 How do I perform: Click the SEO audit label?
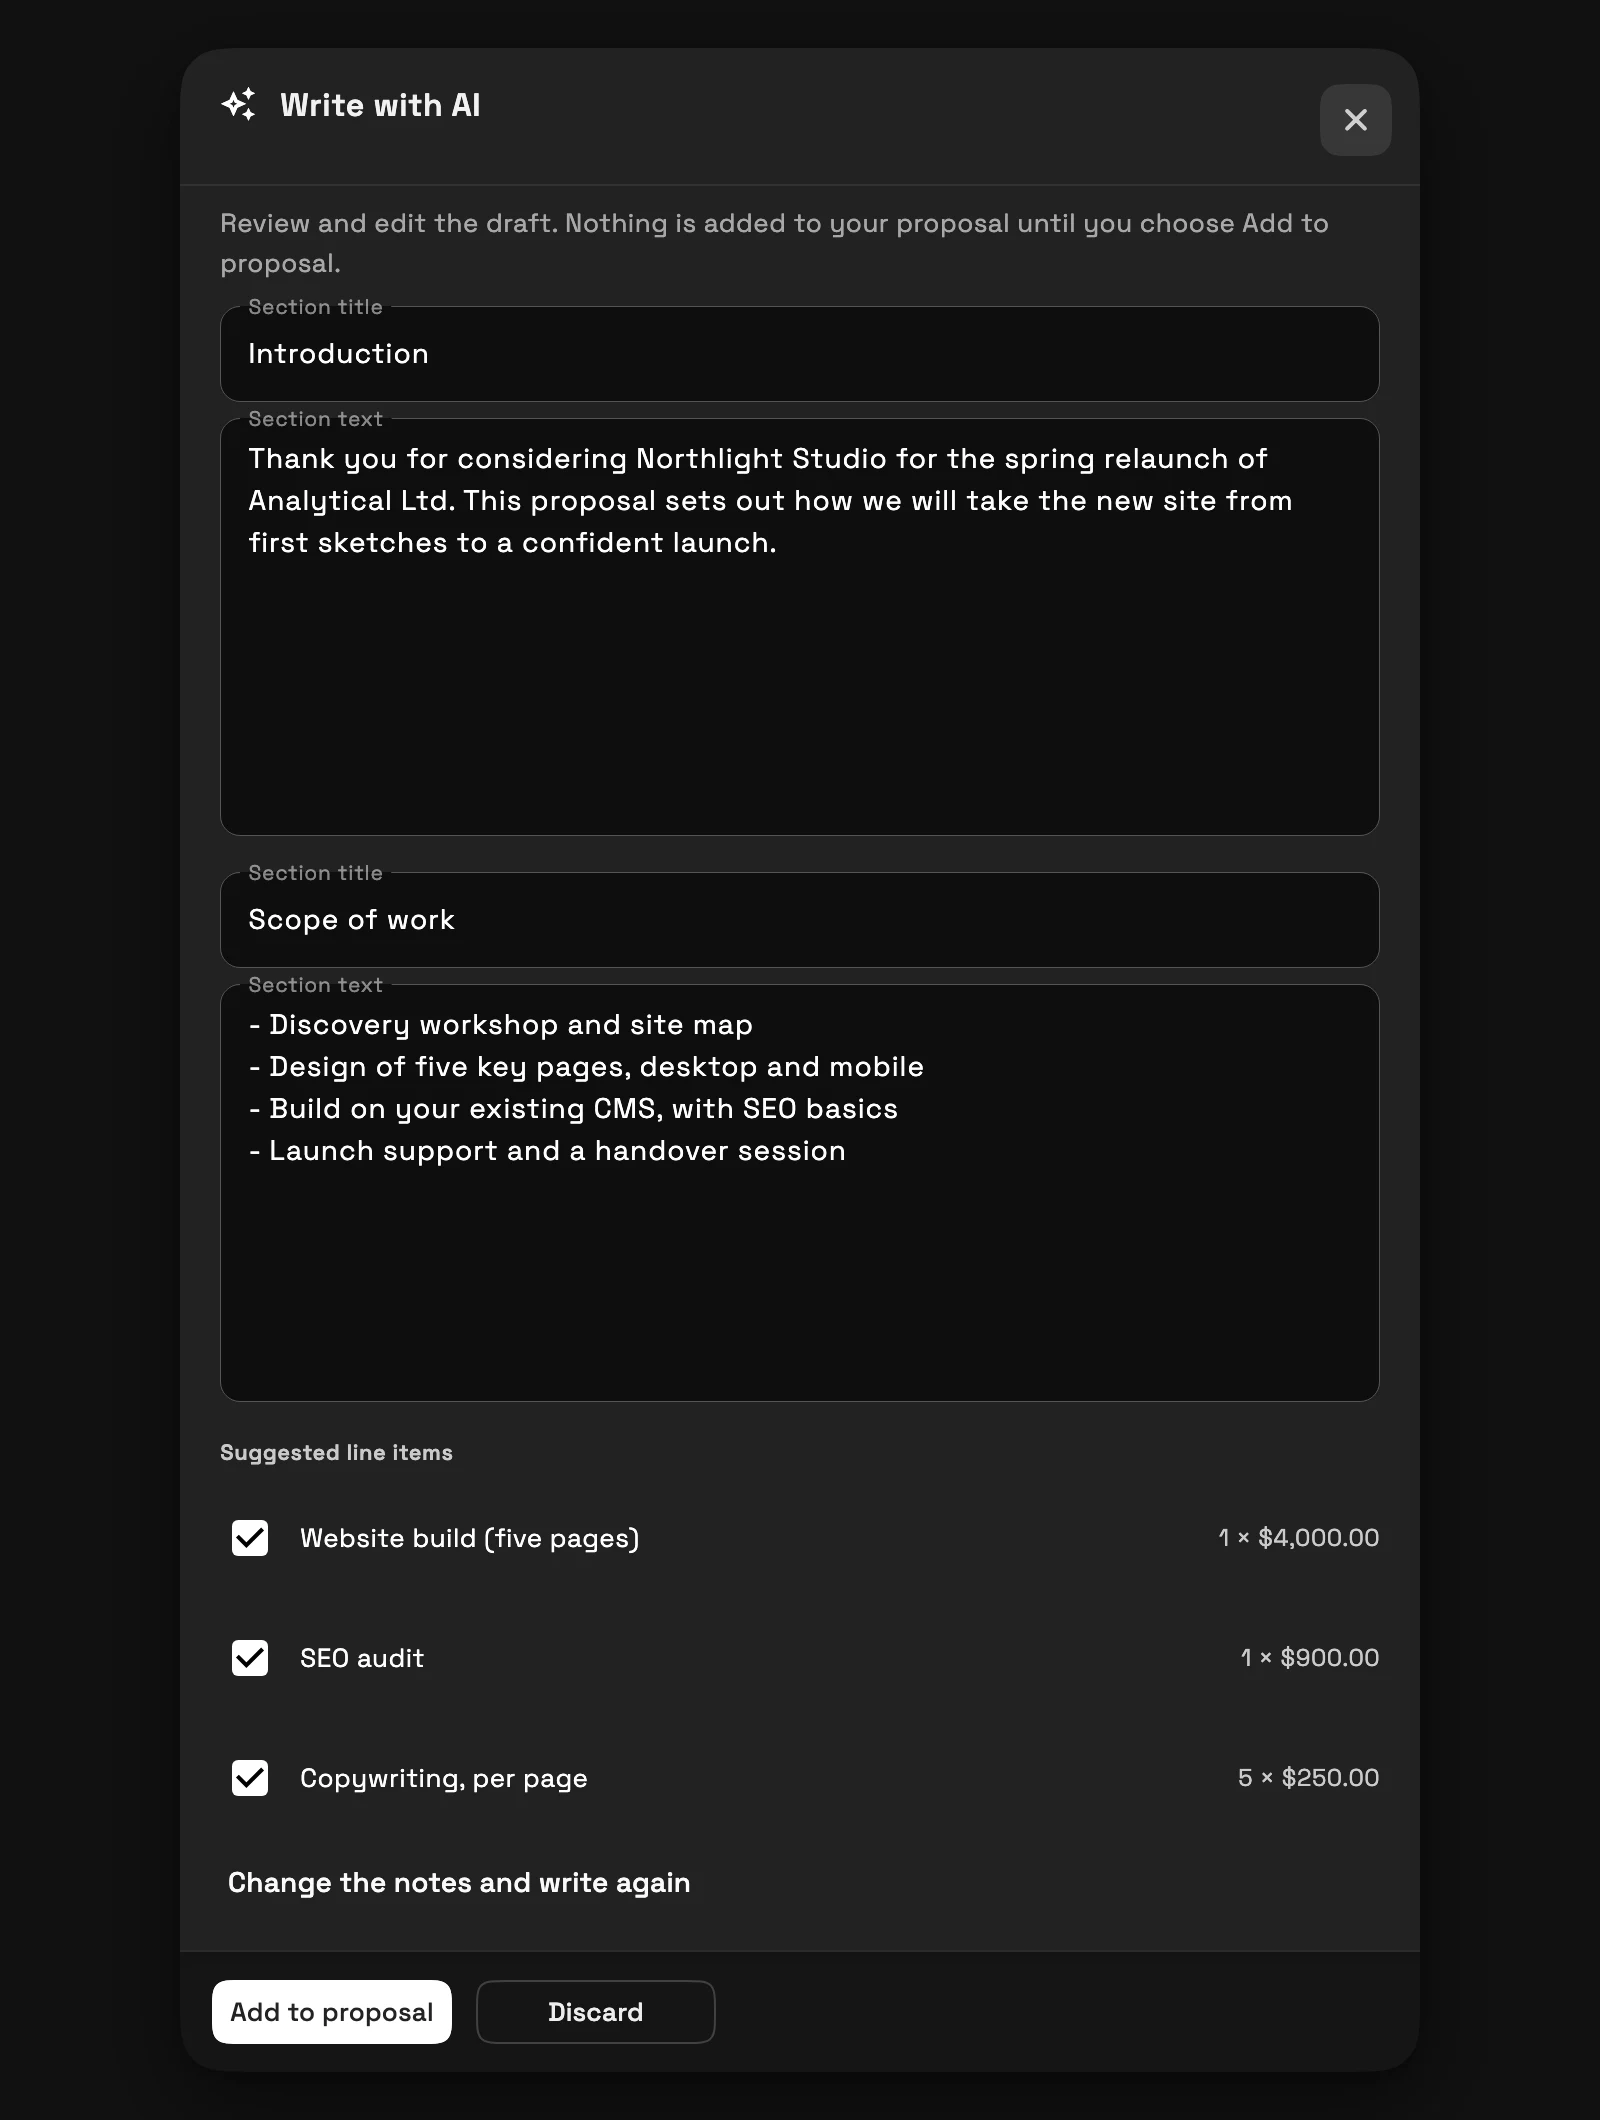point(362,1658)
